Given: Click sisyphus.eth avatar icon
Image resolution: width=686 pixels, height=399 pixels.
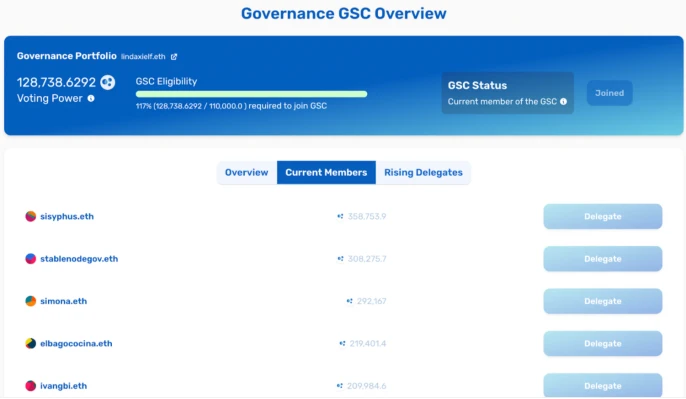Looking at the screenshot, I should (31, 217).
